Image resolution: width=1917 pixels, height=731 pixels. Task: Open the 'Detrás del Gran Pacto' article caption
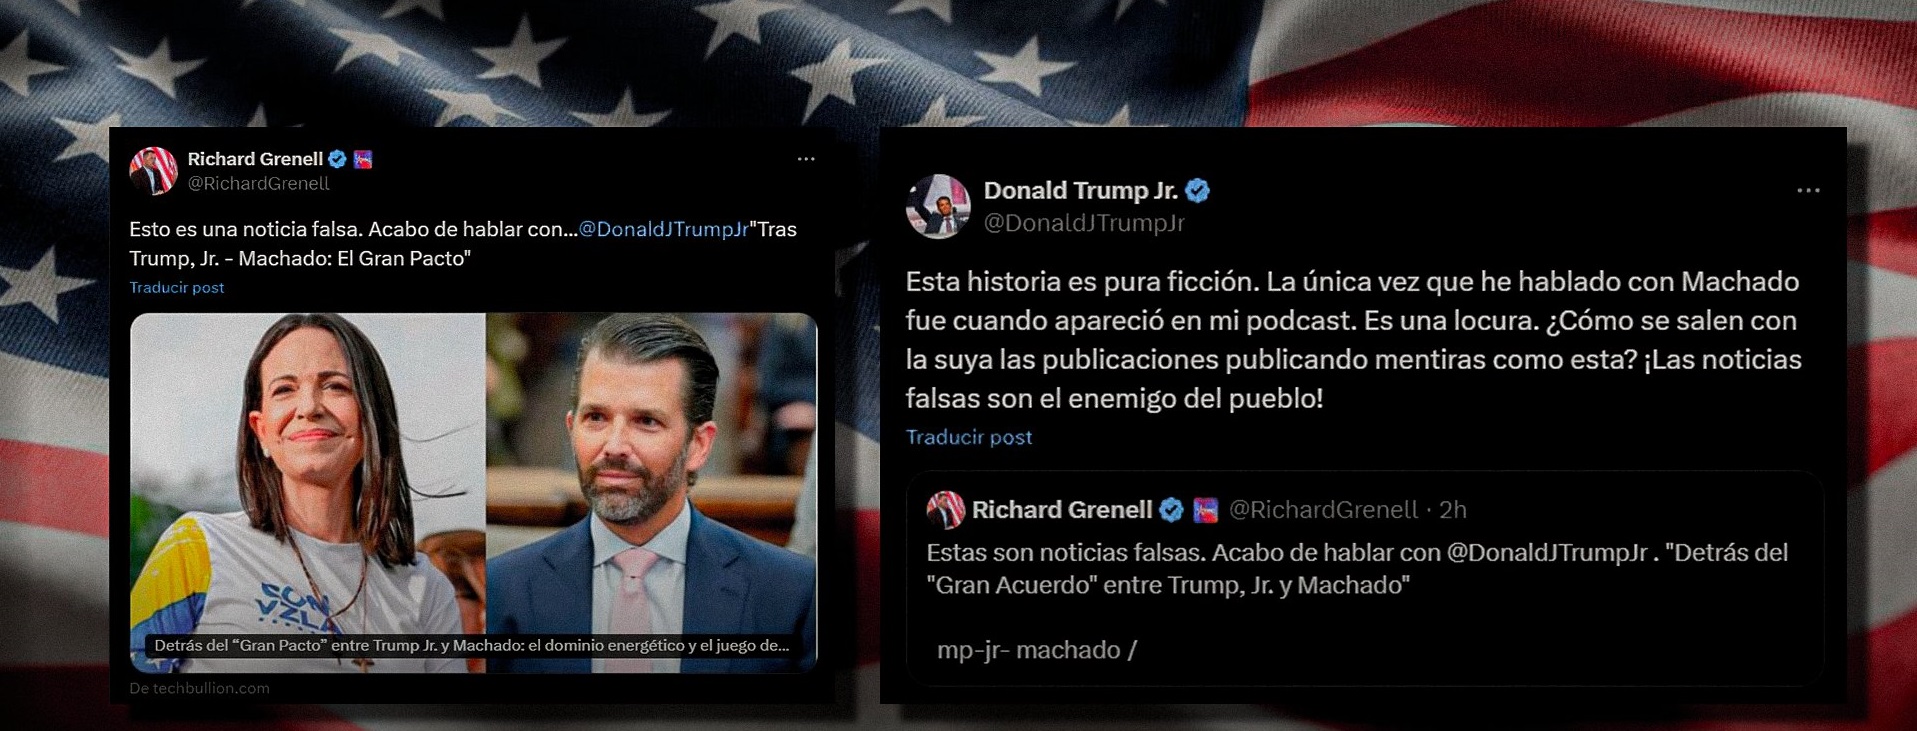(472, 646)
